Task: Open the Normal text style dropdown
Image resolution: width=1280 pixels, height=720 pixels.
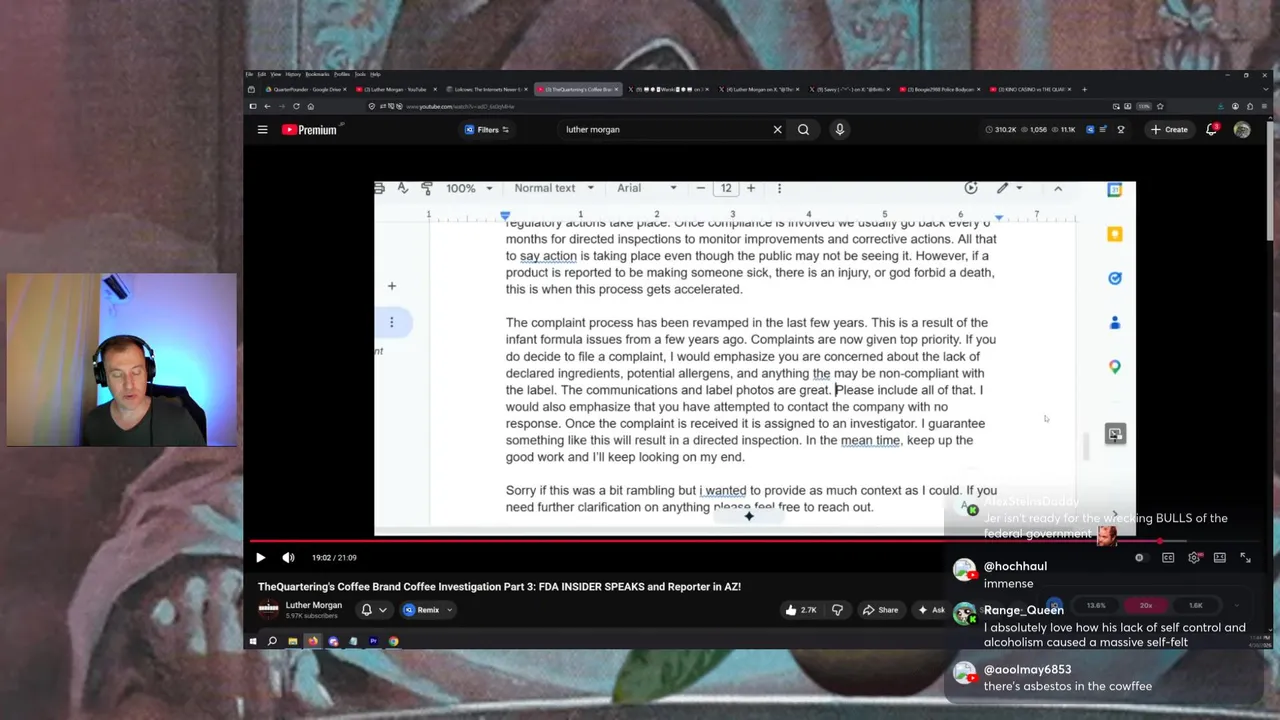Action: point(554,188)
